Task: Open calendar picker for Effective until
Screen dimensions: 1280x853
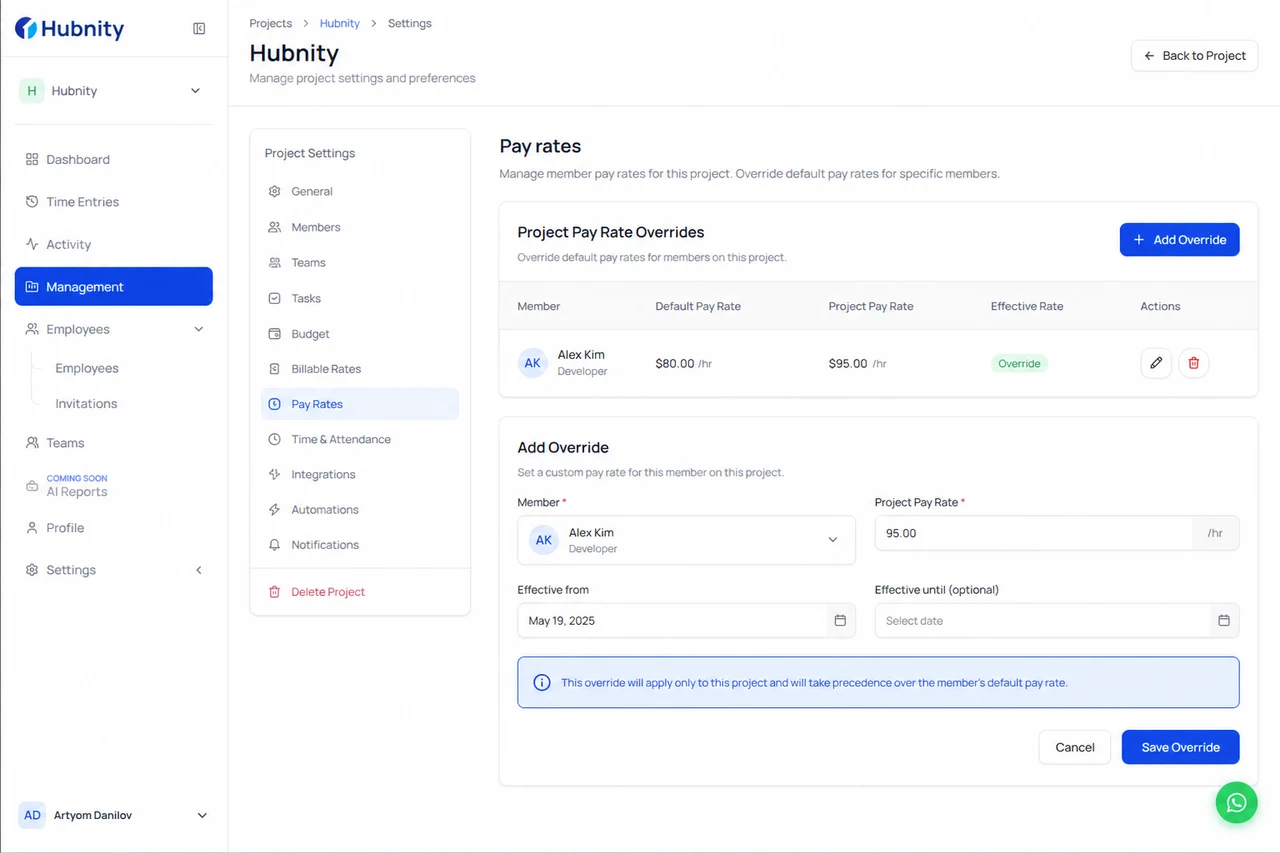Action: [x=1224, y=621]
